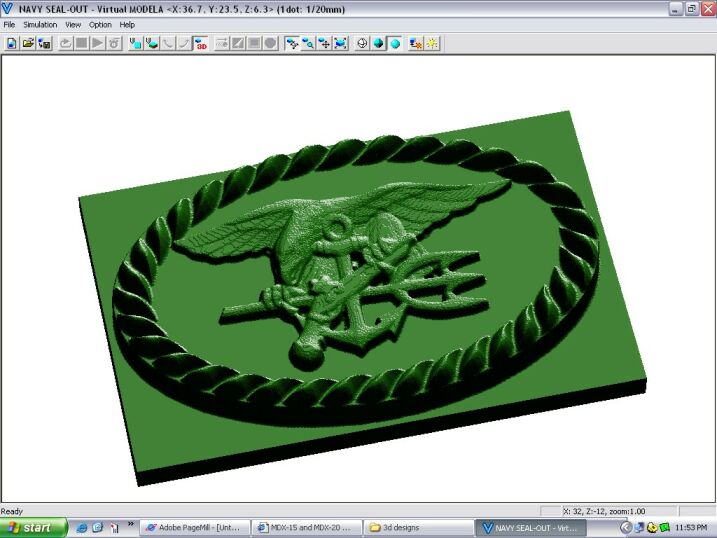This screenshot has height=538, width=717.
Task: Select the rotate view tool icon
Action: point(291,43)
